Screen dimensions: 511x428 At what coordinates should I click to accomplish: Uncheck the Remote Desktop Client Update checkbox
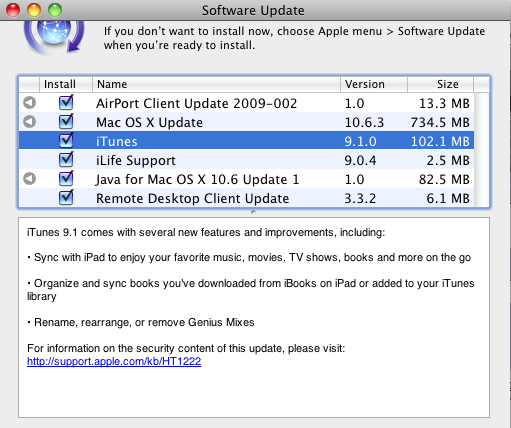66,197
